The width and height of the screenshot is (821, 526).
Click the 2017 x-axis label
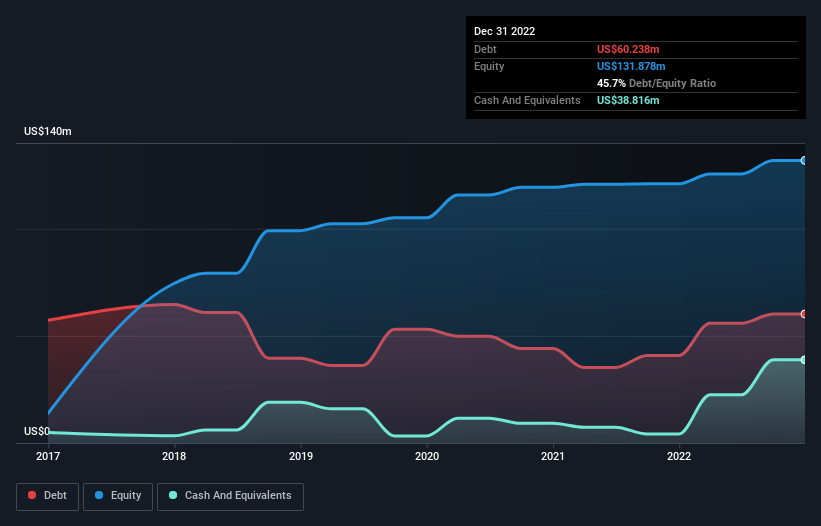(48, 456)
